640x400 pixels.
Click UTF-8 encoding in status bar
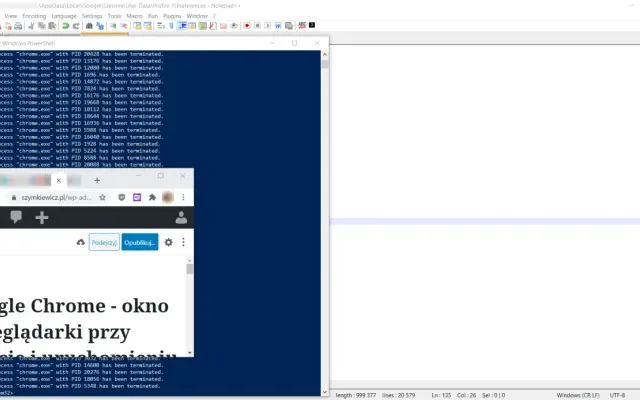point(617,395)
